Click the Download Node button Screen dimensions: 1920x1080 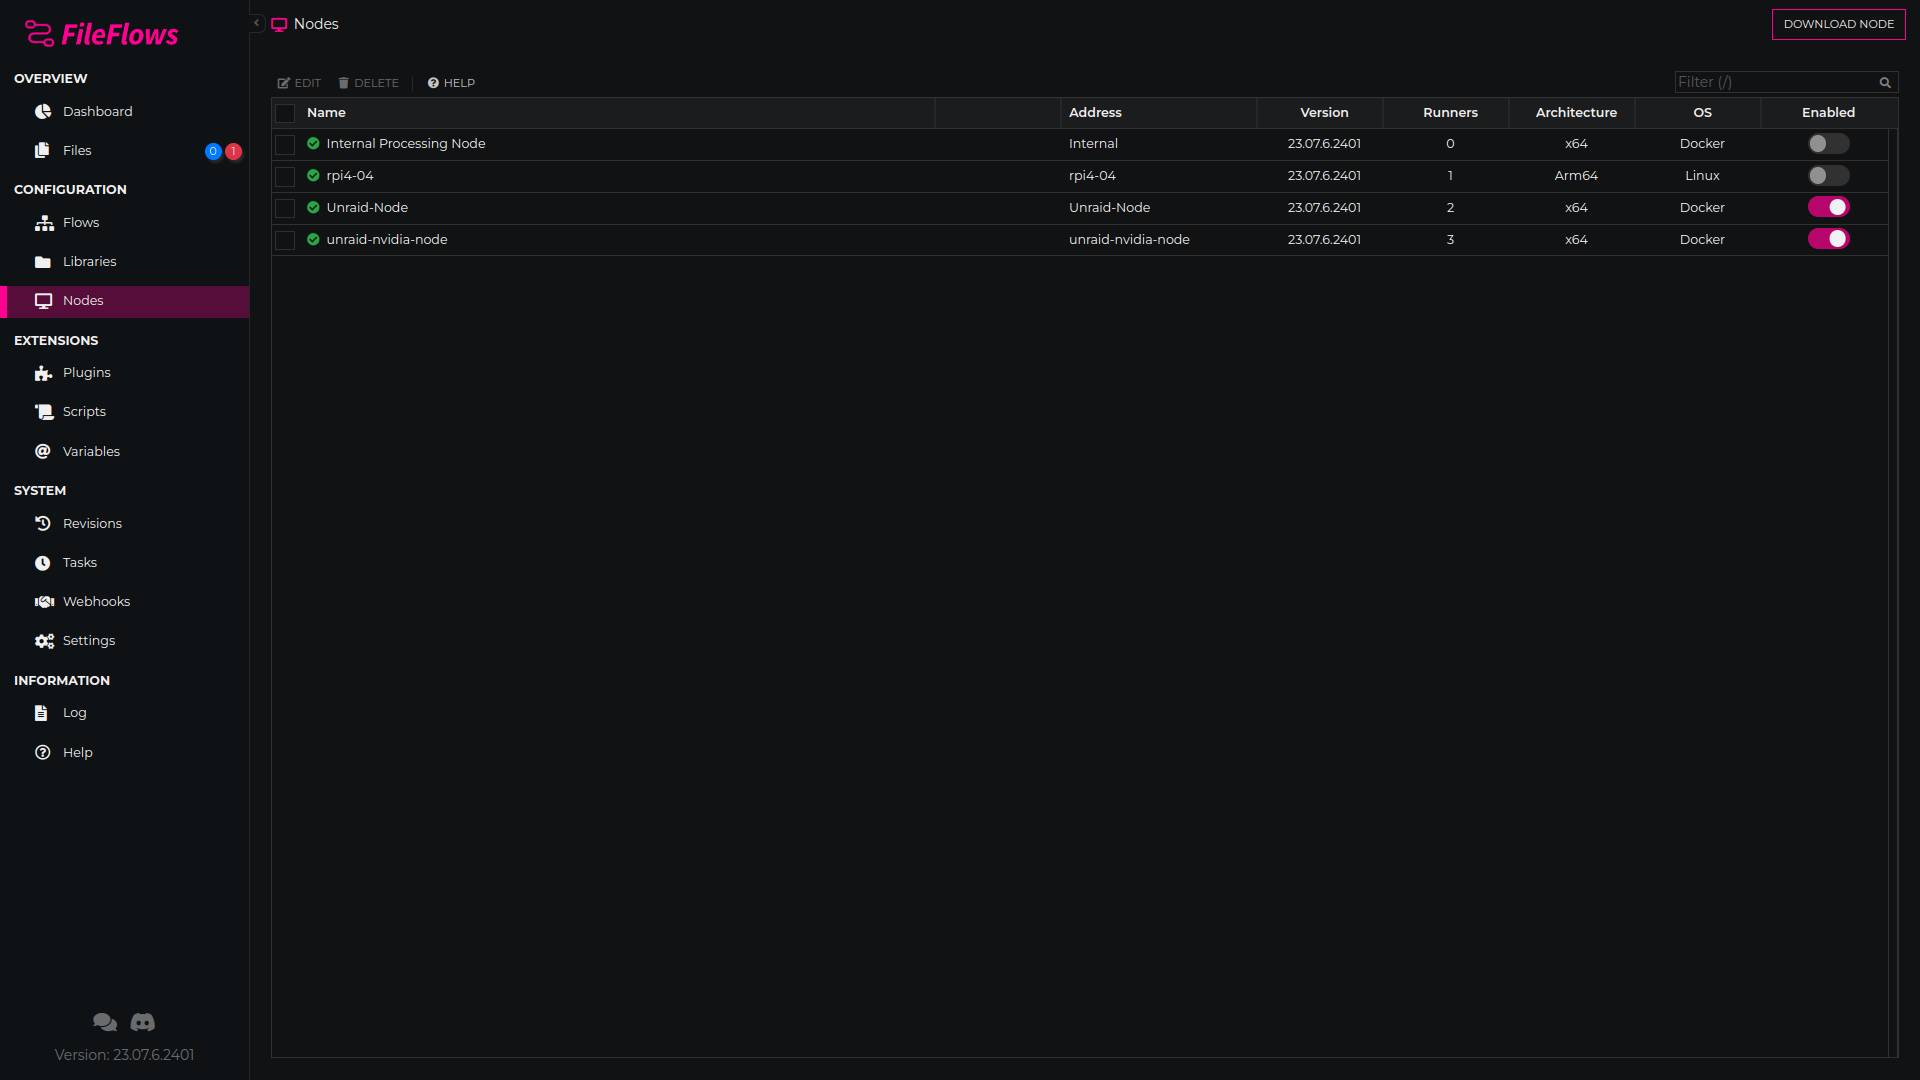[x=1838, y=24]
